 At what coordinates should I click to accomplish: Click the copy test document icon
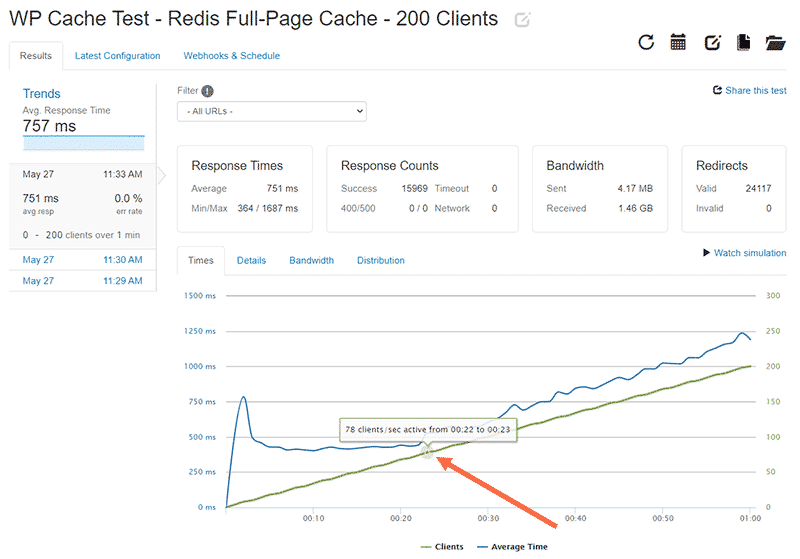[743, 42]
